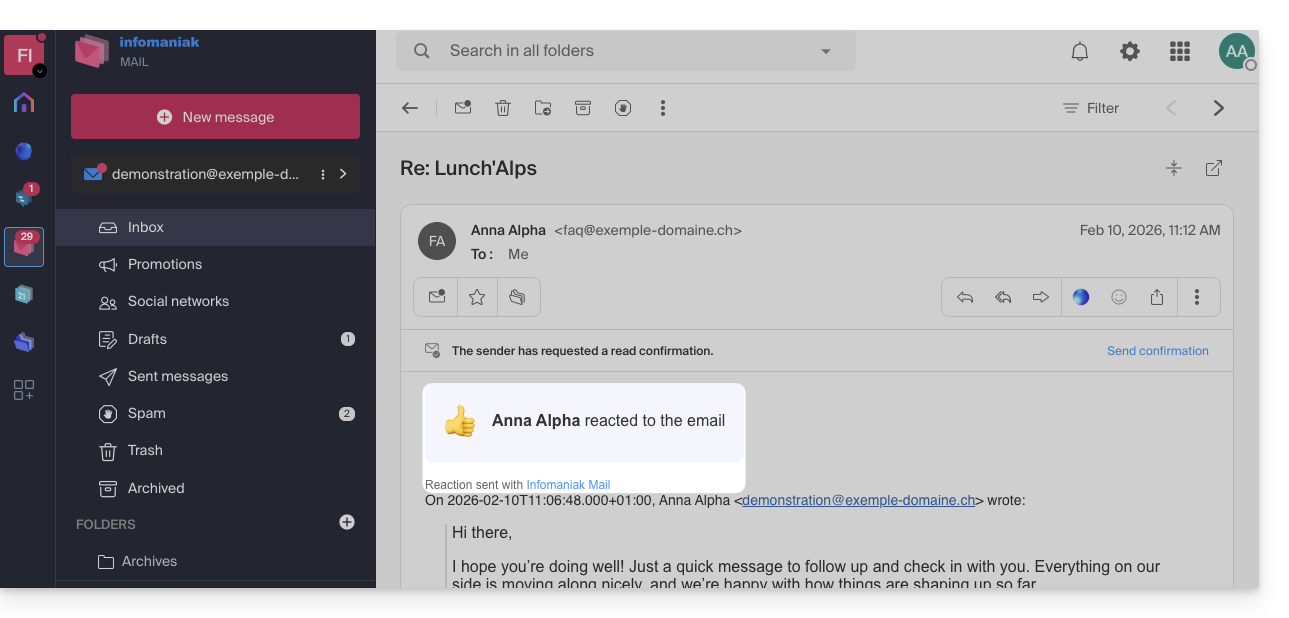
Task: Click the New message button
Action: point(215,117)
